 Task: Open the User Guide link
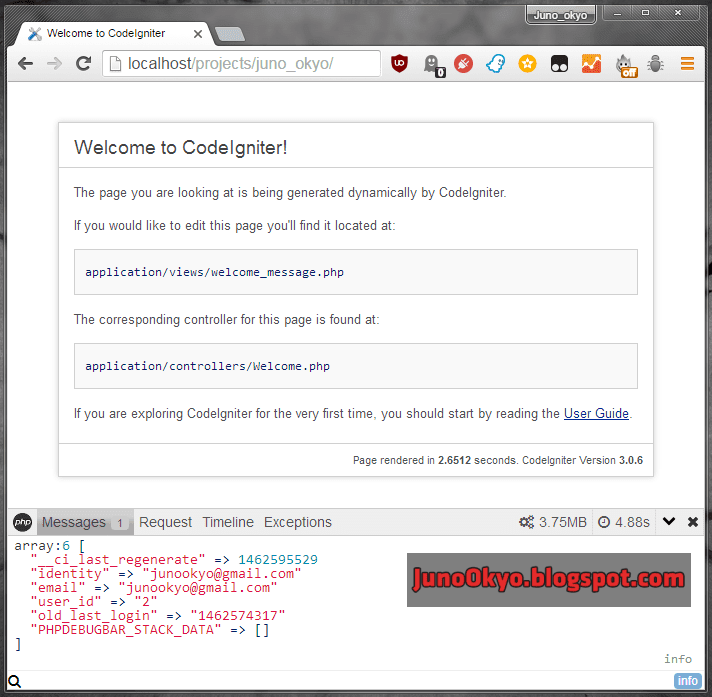(596, 414)
